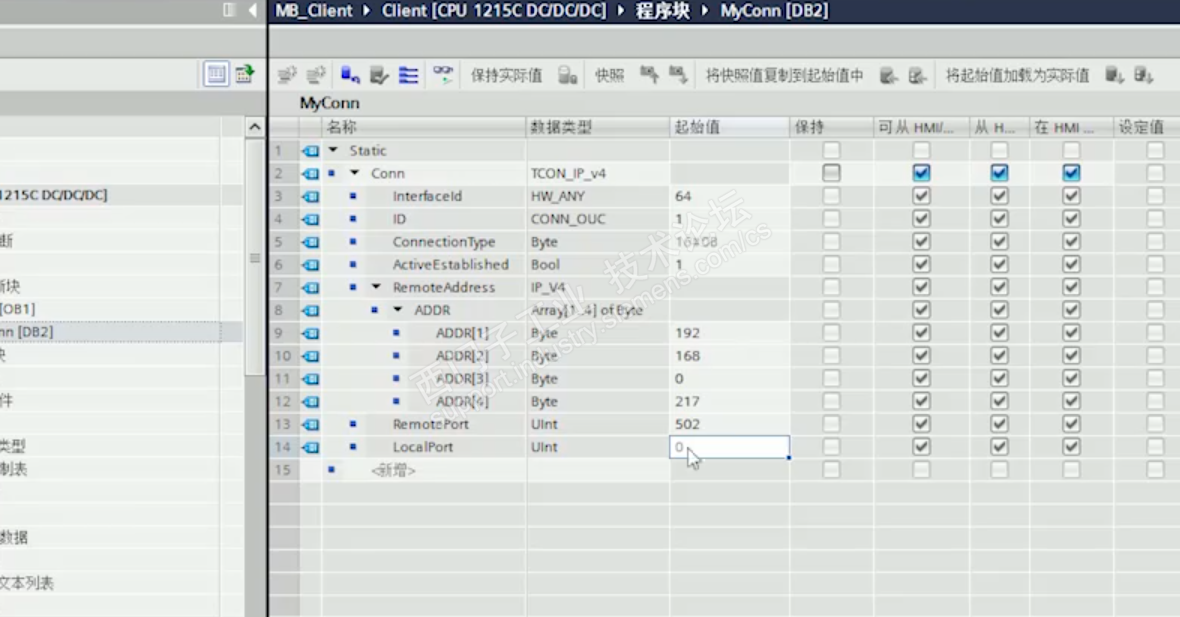Image resolution: width=1180 pixels, height=617 pixels.
Task: Click the Client [CPU 1215C DC/DC/DC] breadcrumb
Action: [x=494, y=11]
